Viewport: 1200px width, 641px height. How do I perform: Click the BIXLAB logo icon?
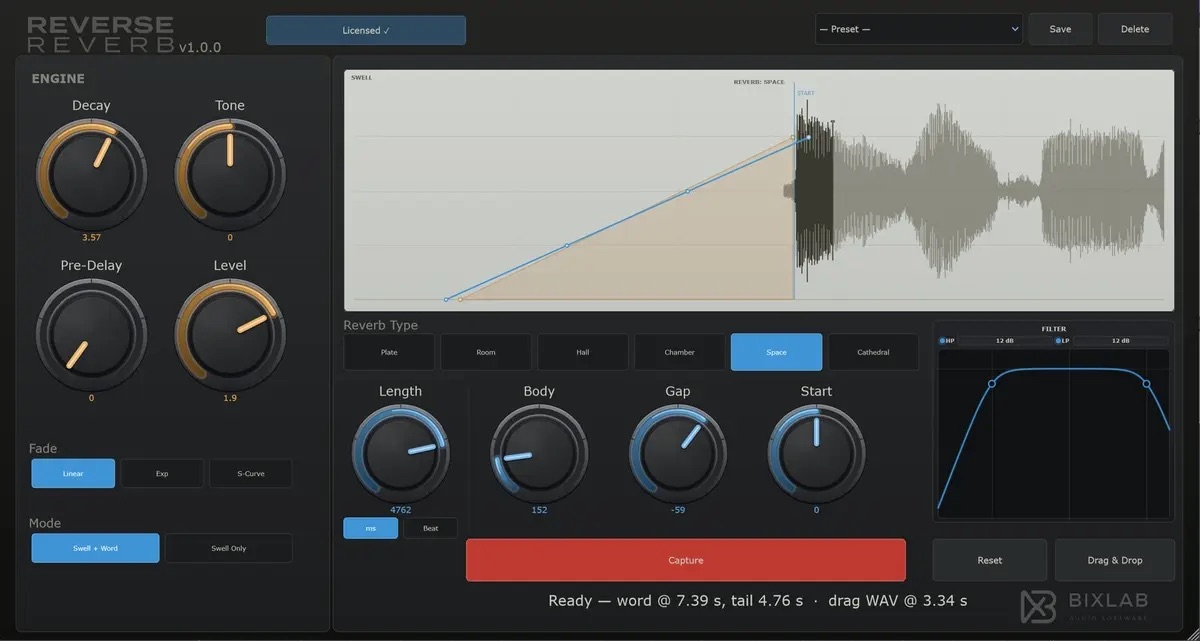(x=1040, y=606)
